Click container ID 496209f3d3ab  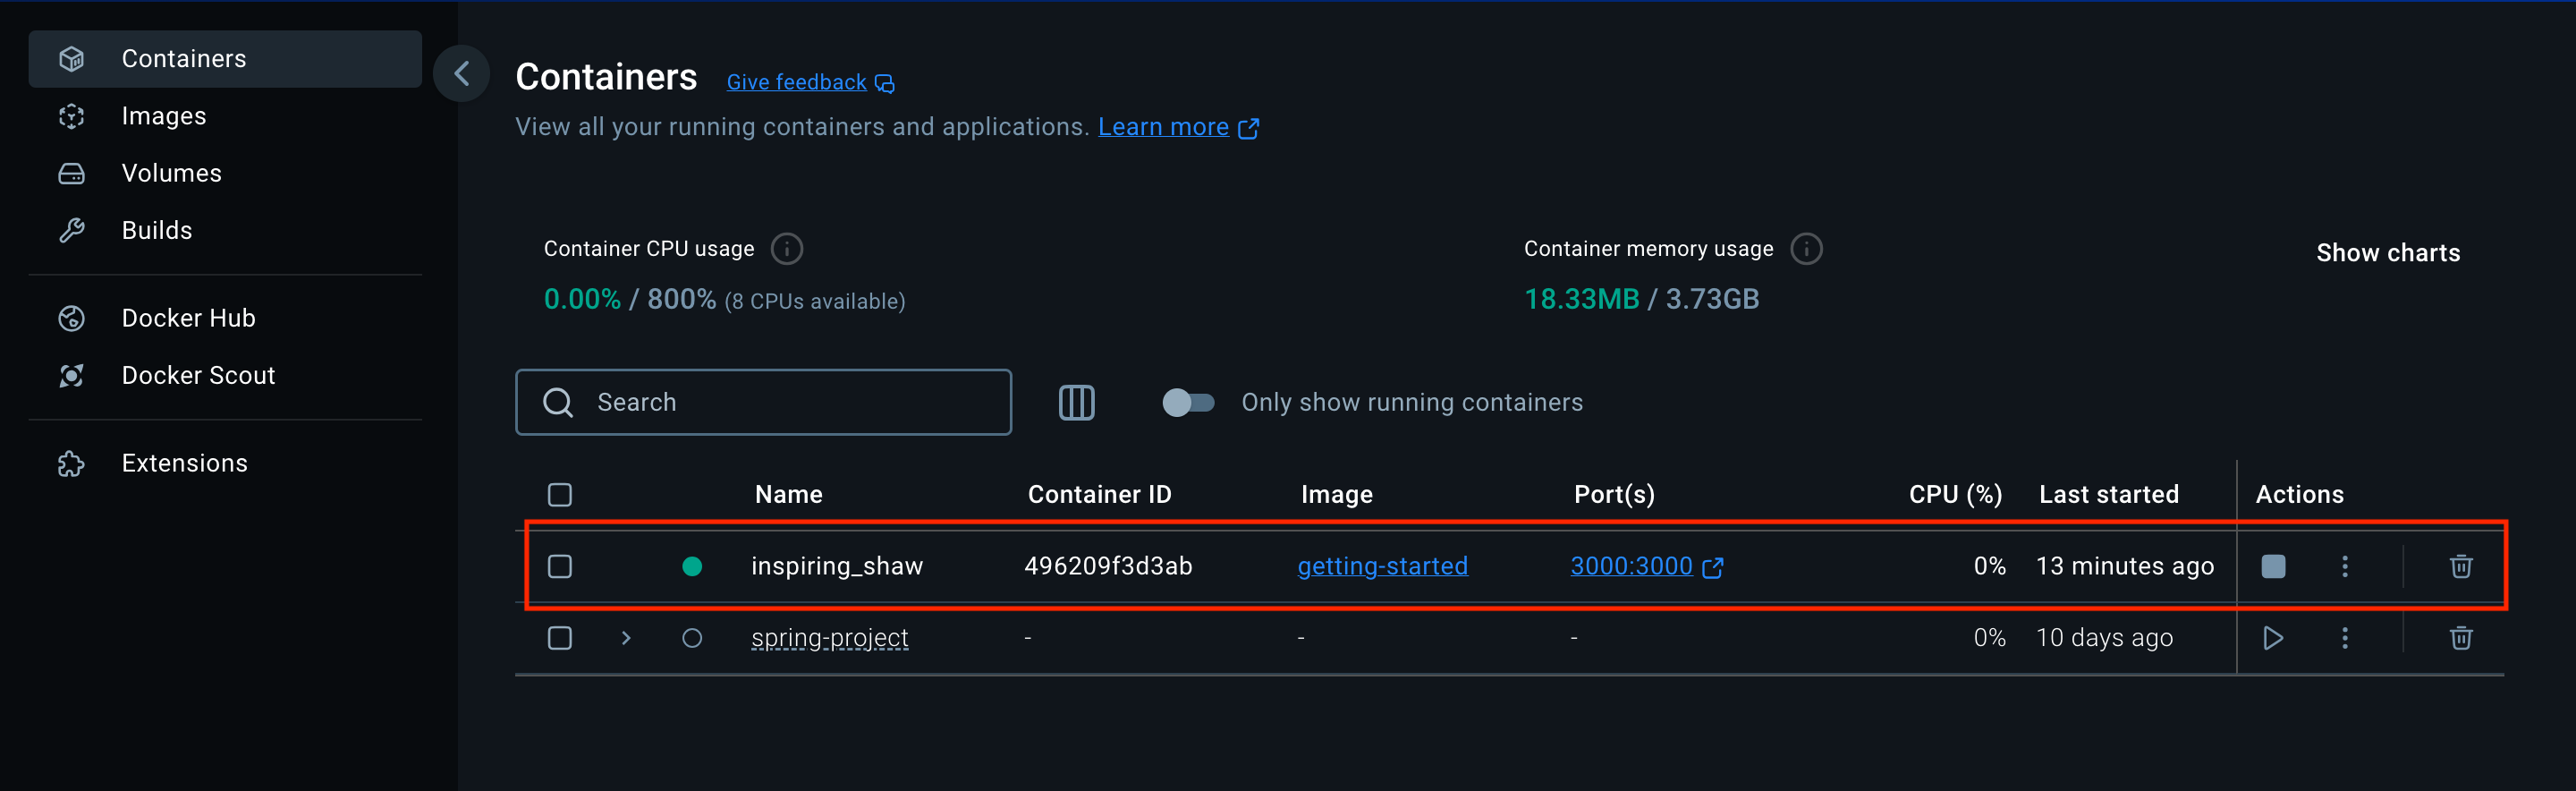[1108, 566]
